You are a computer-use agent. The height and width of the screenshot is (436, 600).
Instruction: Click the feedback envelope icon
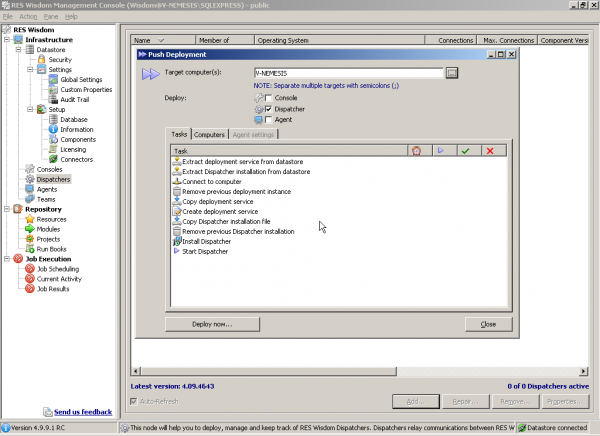[48, 412]
